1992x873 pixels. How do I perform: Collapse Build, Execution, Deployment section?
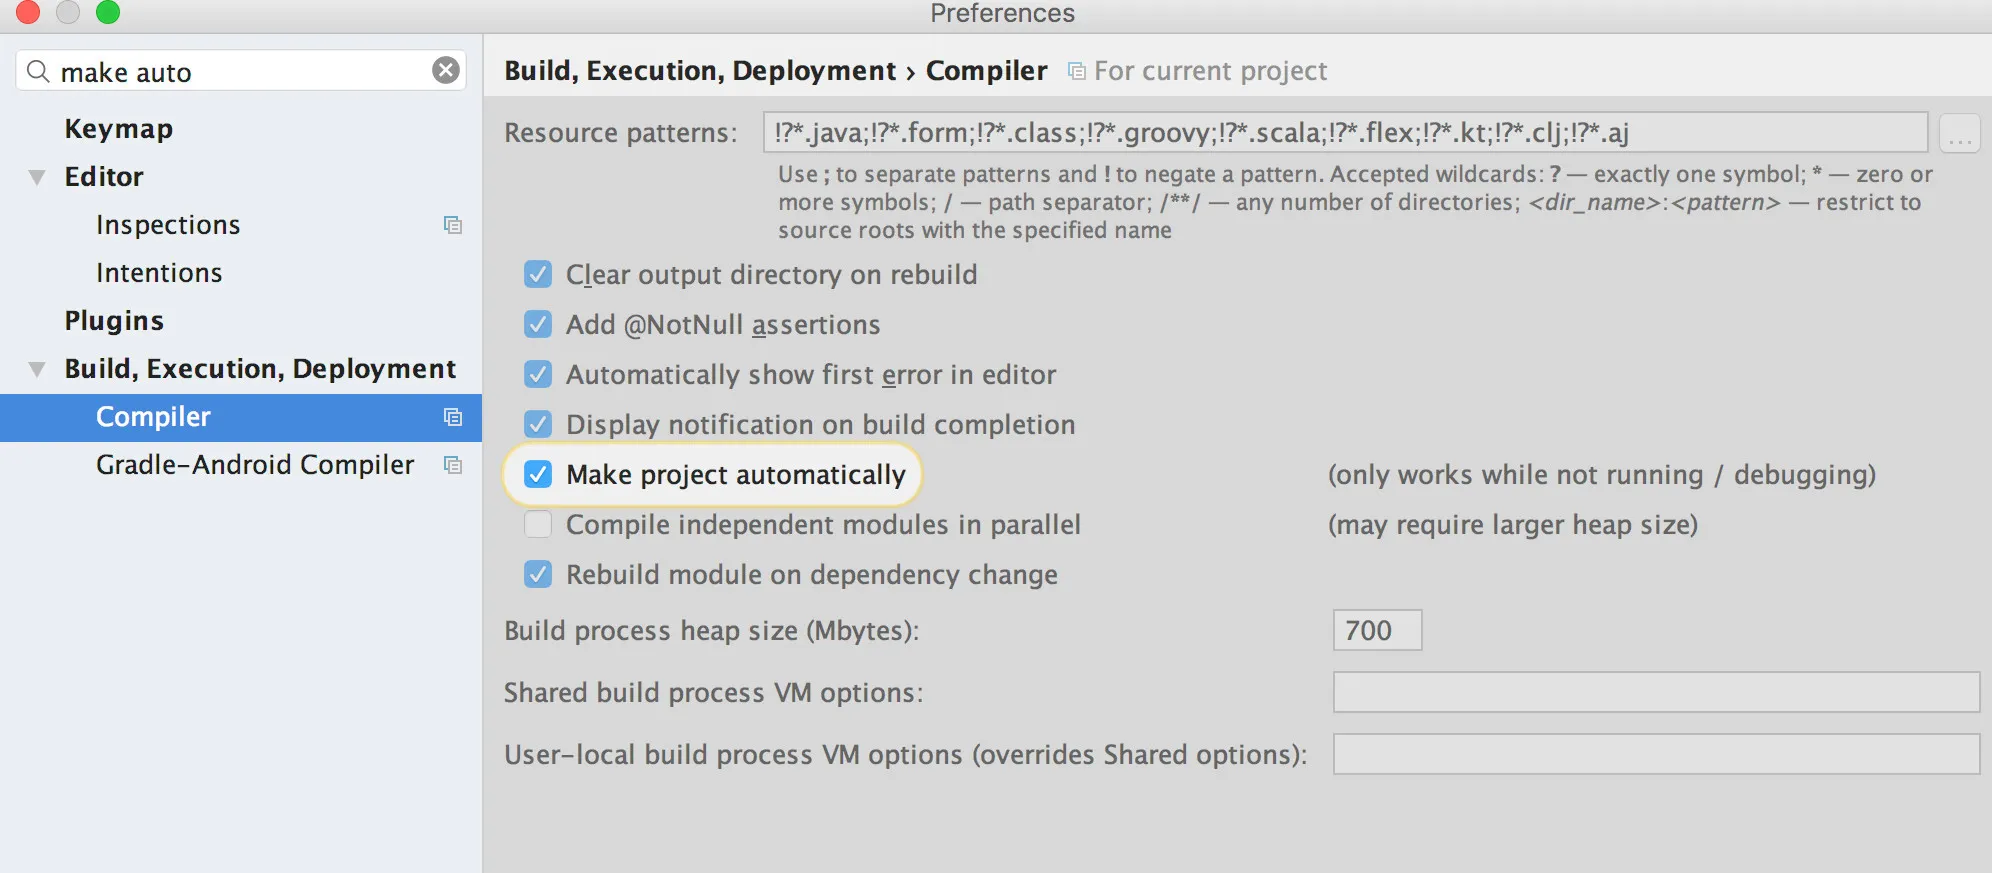coord(37,369)
